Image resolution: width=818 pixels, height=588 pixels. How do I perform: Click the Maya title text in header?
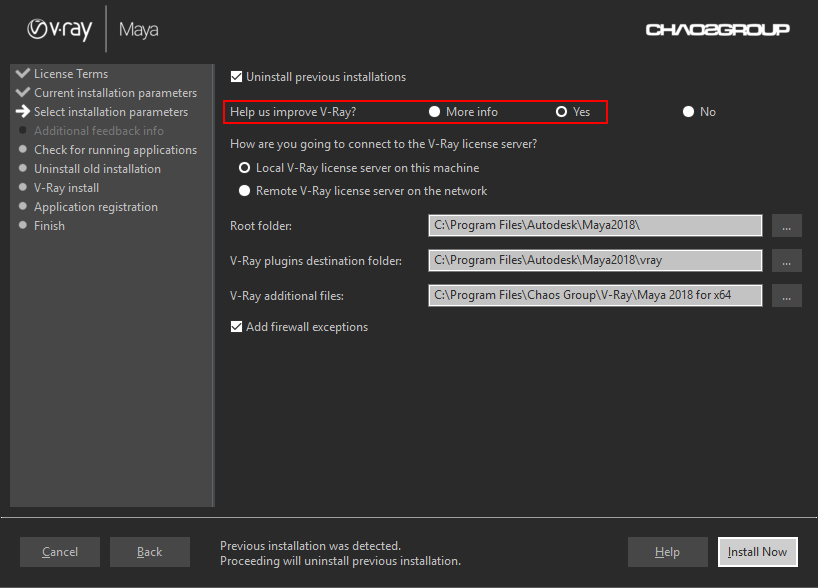point(138,30)
